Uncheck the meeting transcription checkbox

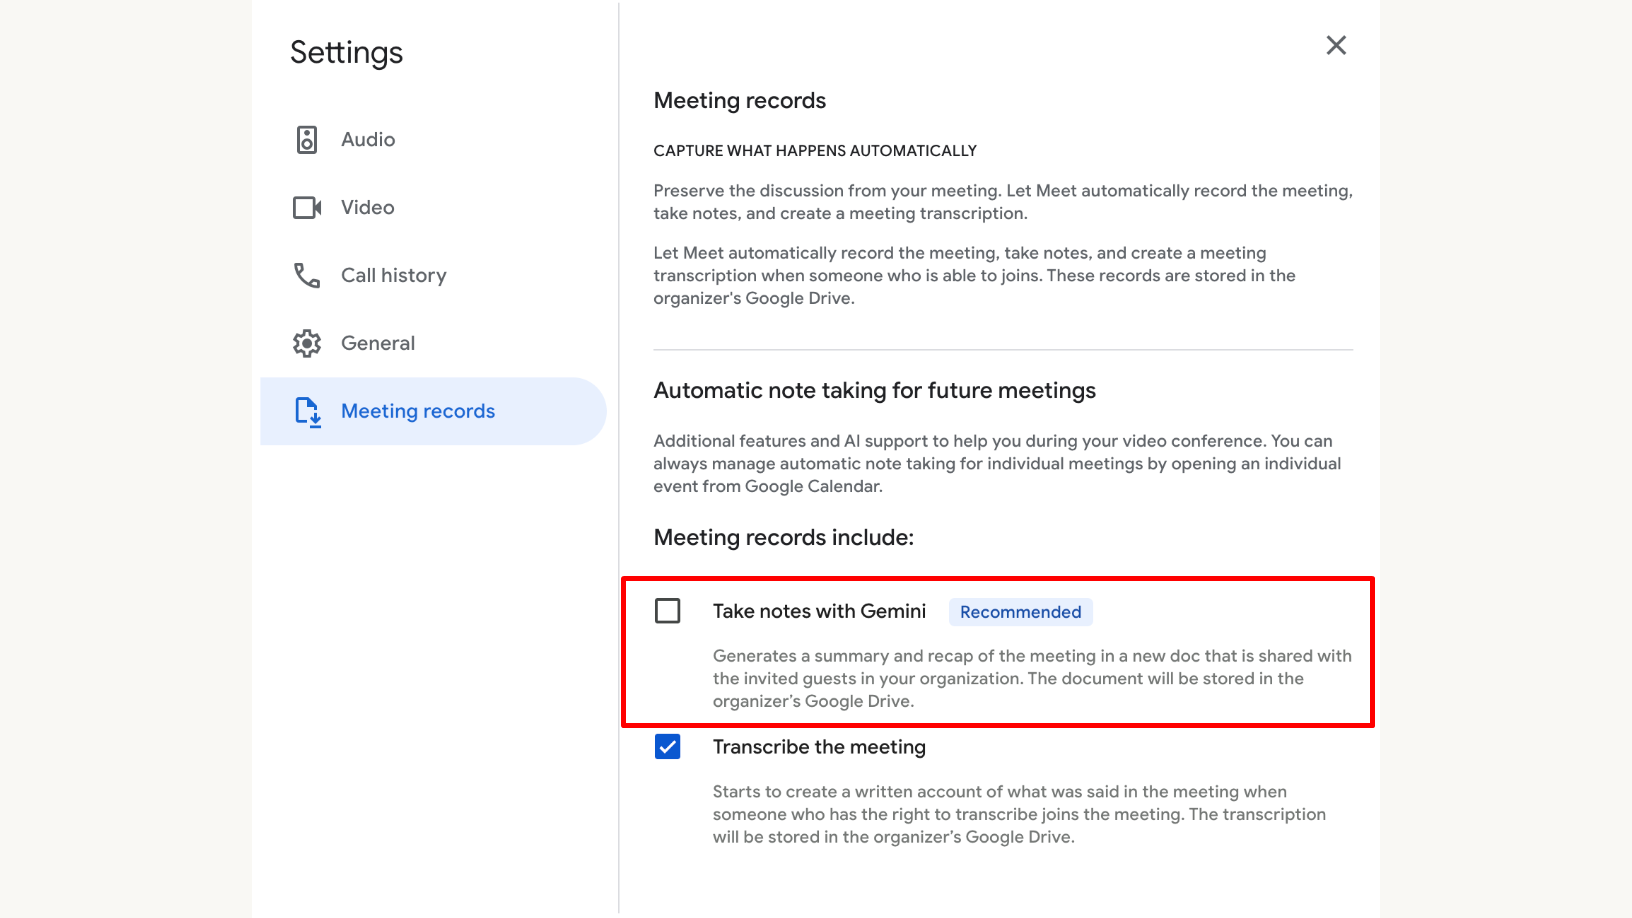click(x=667, y=746)
